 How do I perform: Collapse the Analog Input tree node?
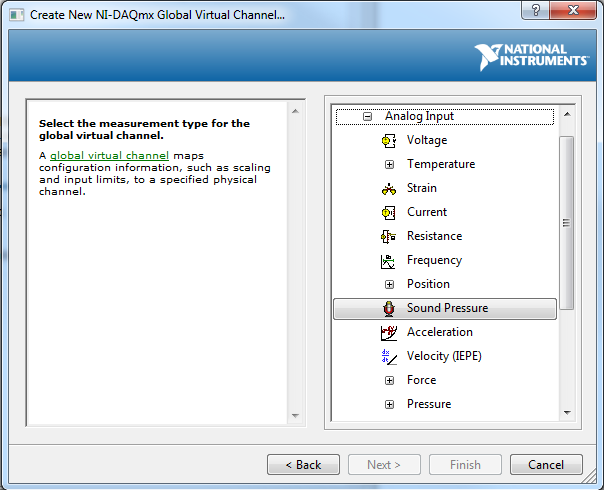pos(367,116)
